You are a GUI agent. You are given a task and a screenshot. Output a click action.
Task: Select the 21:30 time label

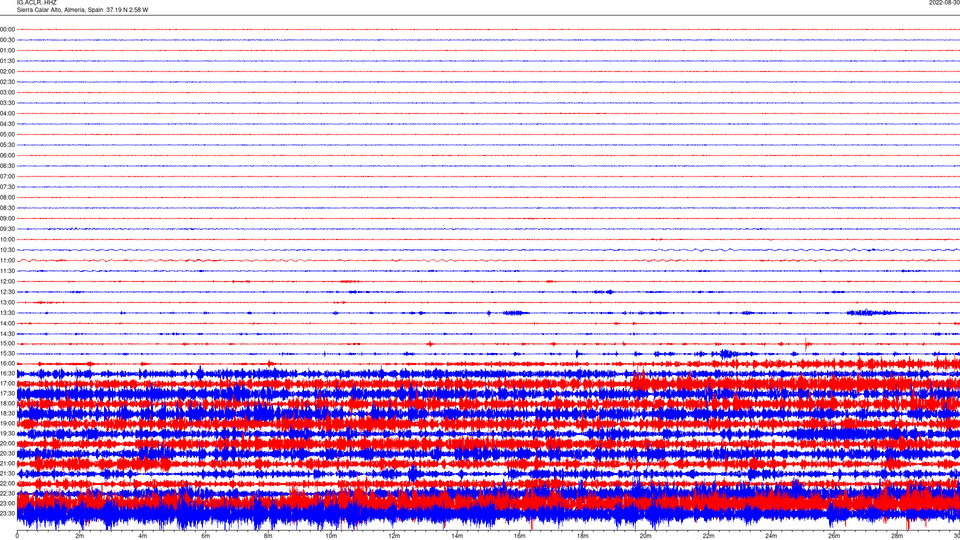[7, 473]
